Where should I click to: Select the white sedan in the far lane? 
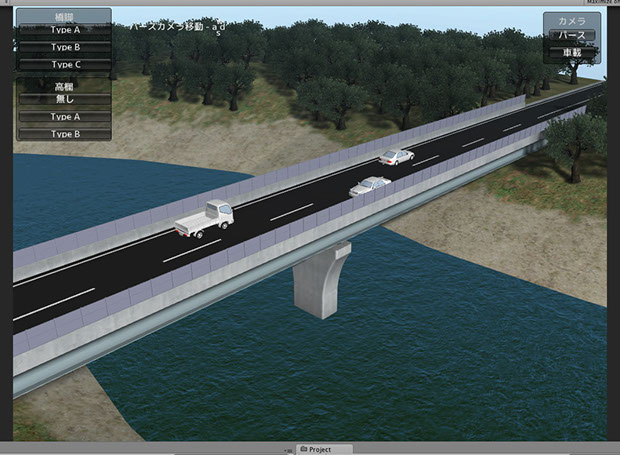[396, 157]
